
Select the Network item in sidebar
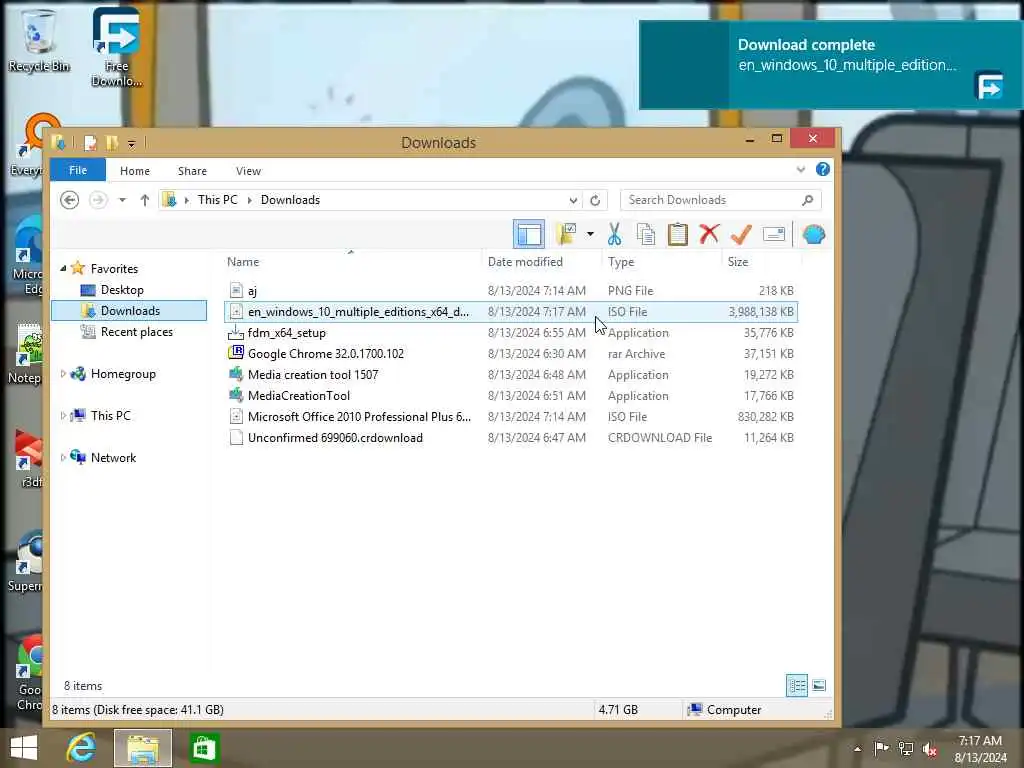point(113,458)
